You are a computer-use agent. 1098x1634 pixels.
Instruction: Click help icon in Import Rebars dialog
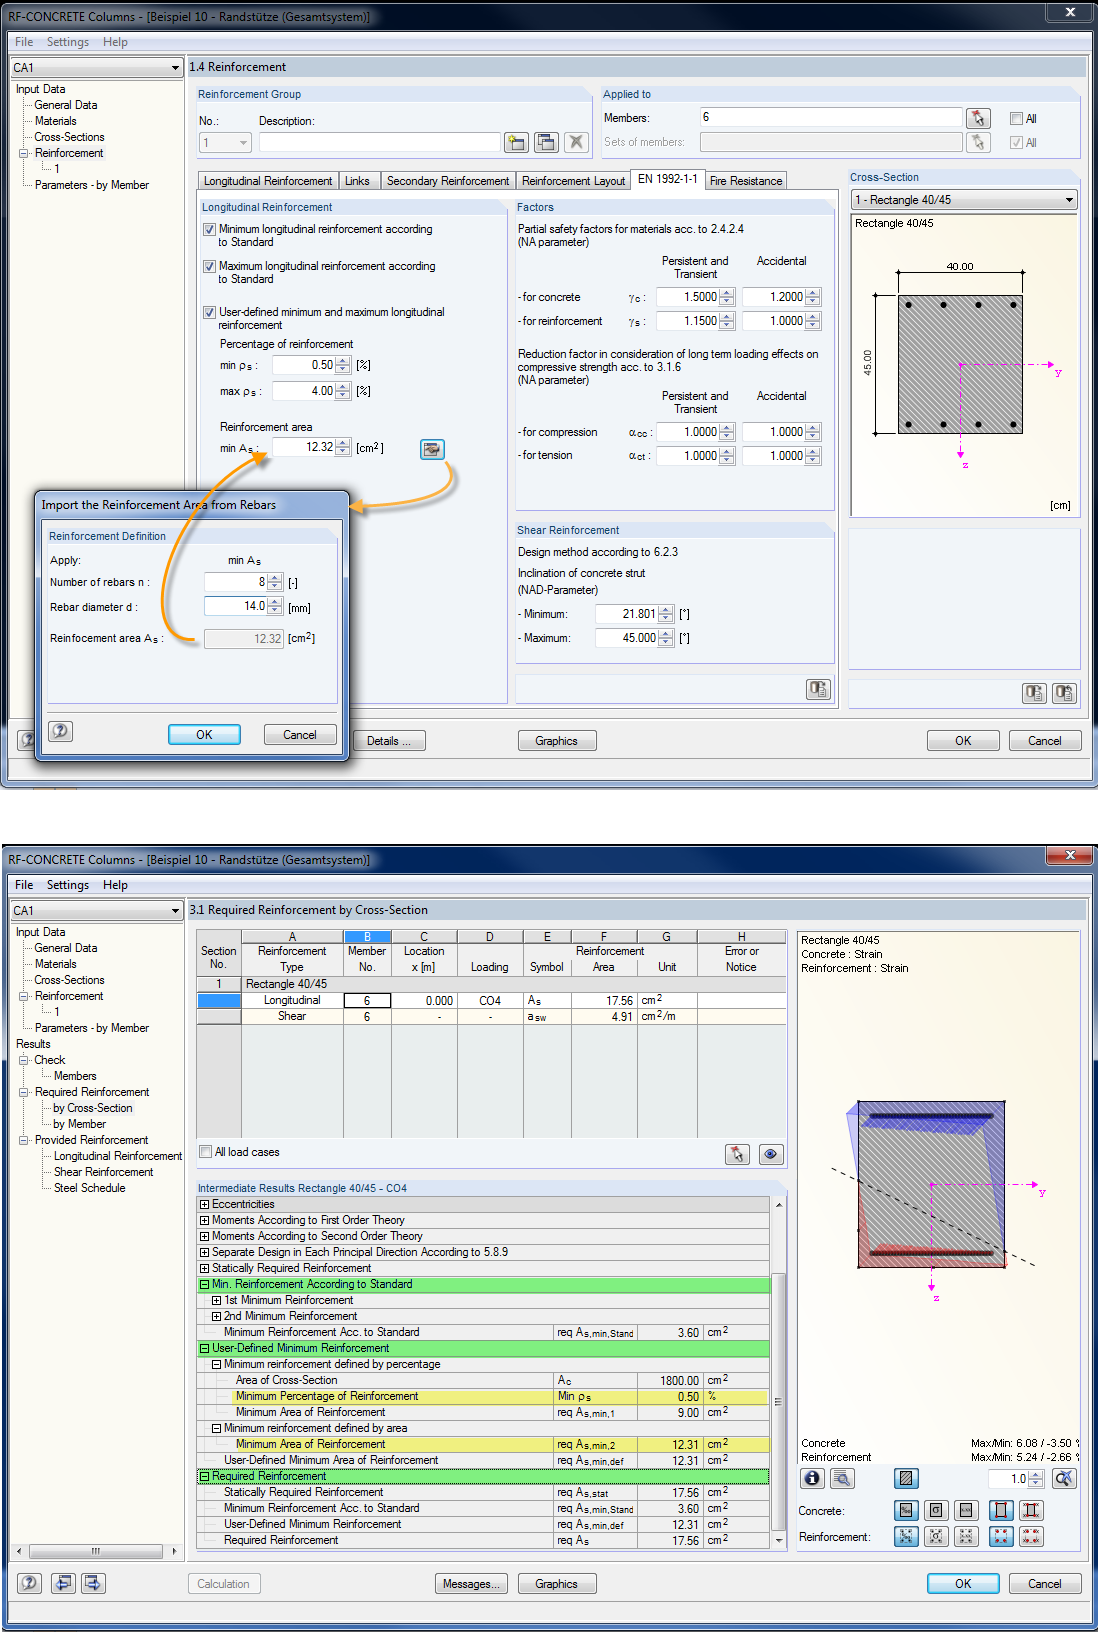click(60, 731)
